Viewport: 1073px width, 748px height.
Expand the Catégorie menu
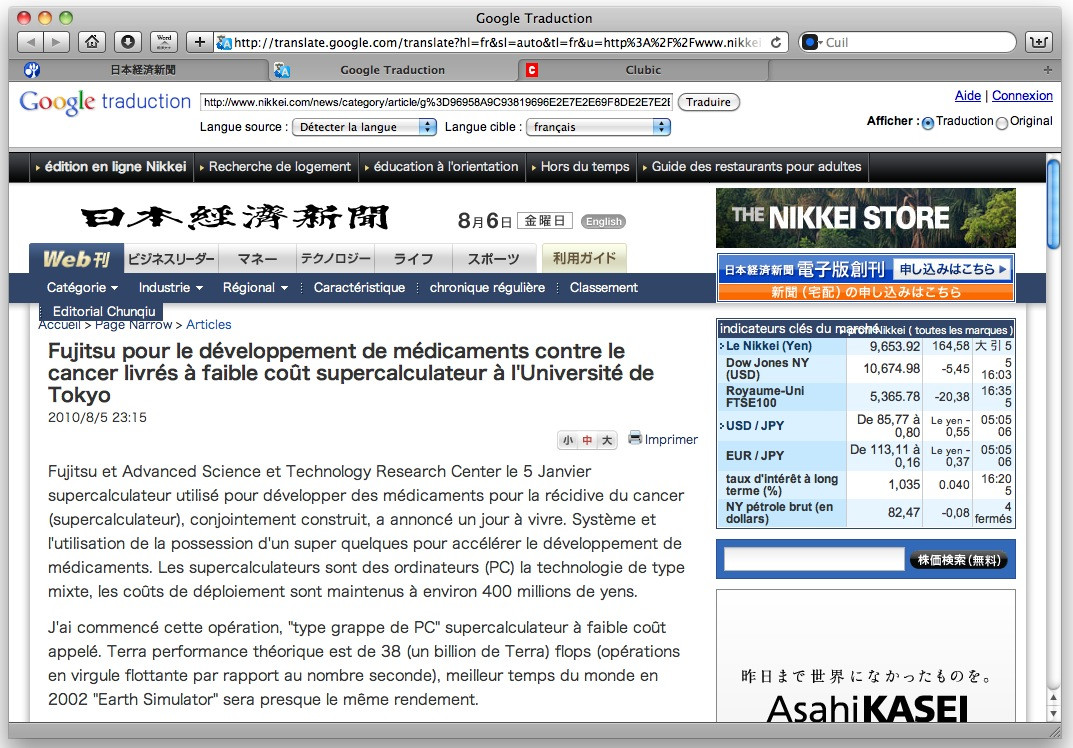(x=82, y=287)
